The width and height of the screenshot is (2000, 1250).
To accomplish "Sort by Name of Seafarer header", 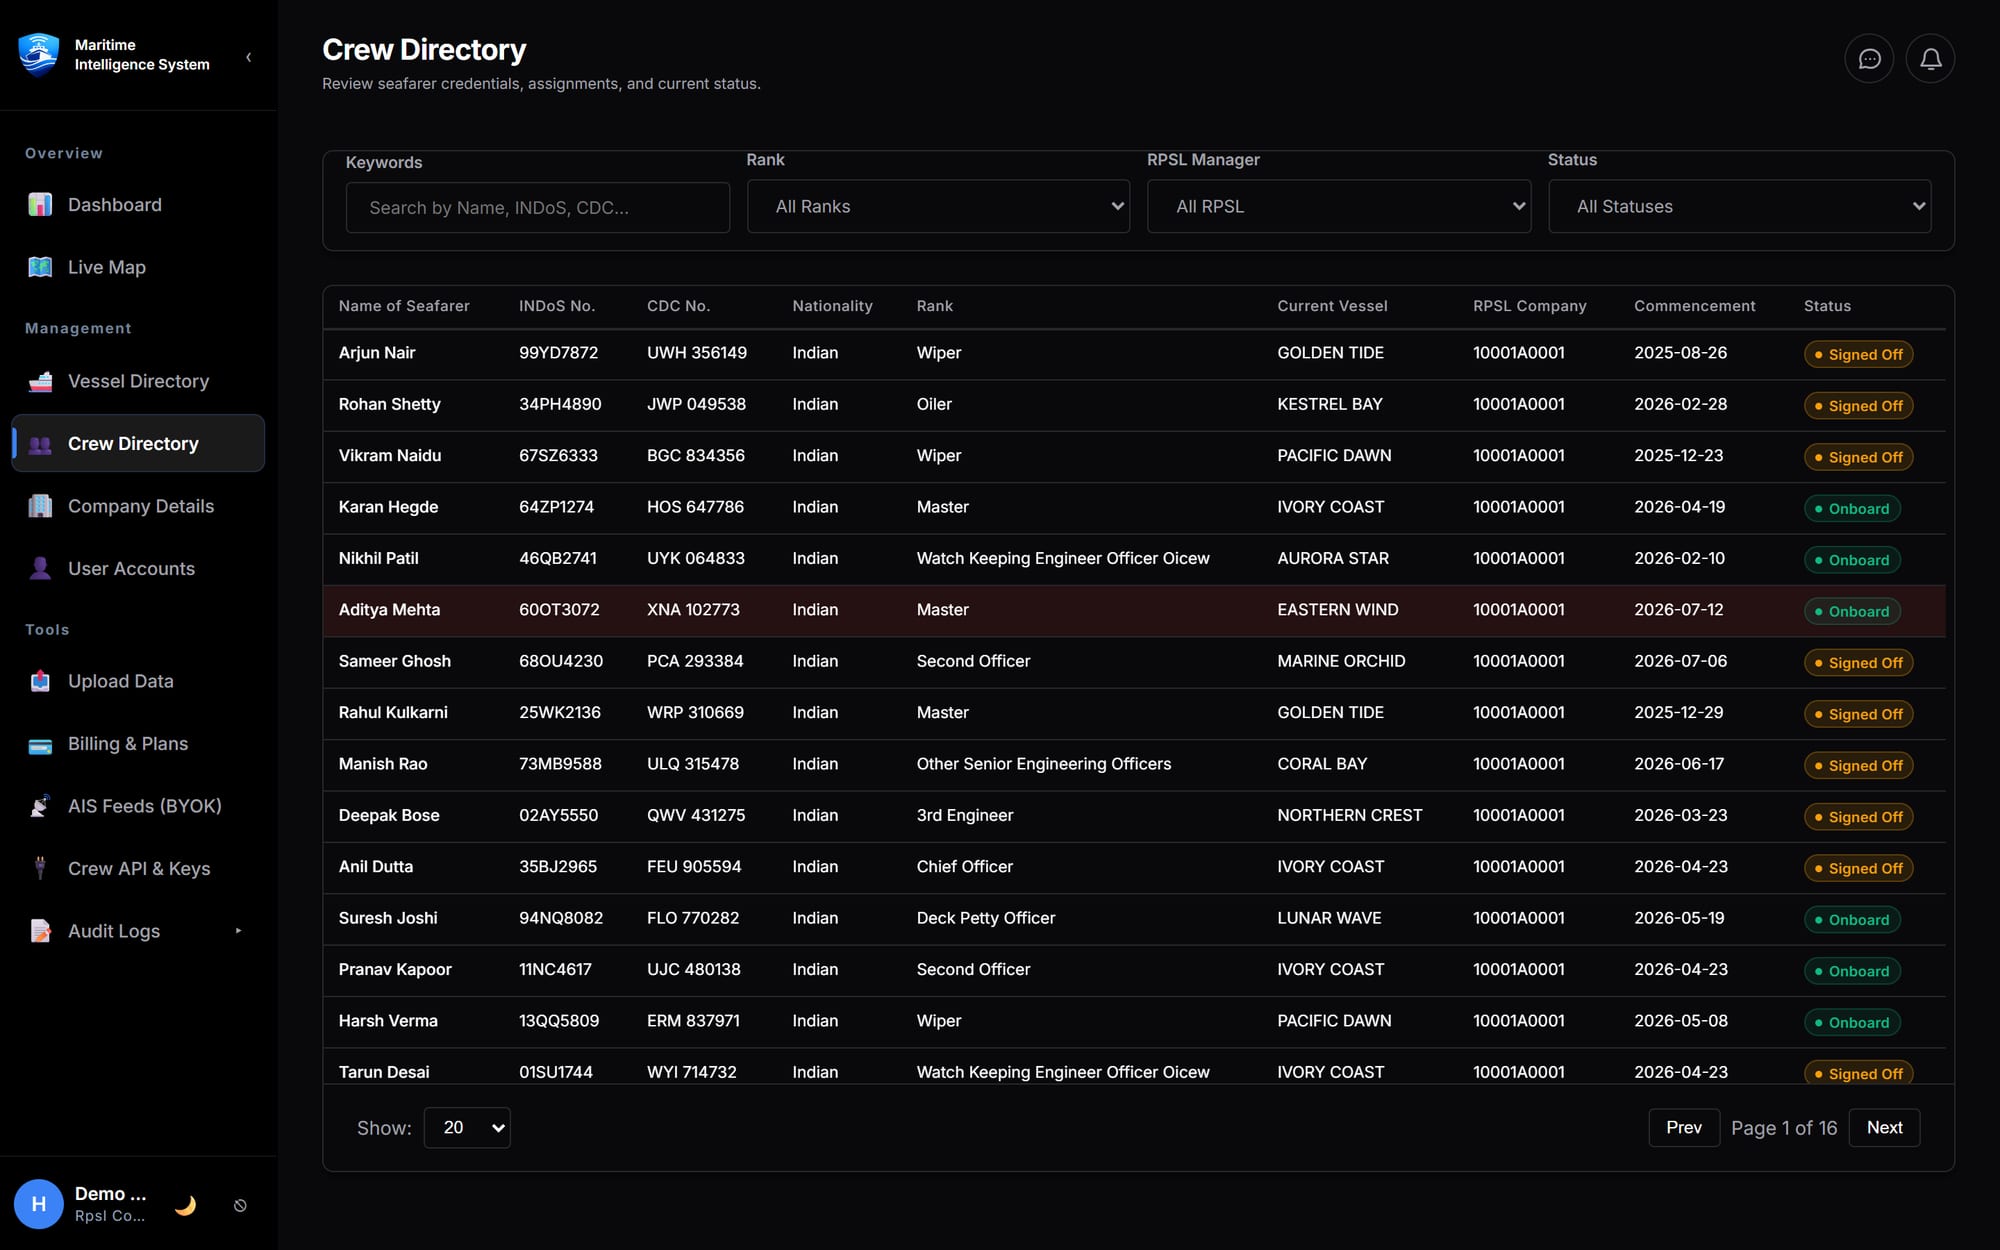I will (404, 306).
